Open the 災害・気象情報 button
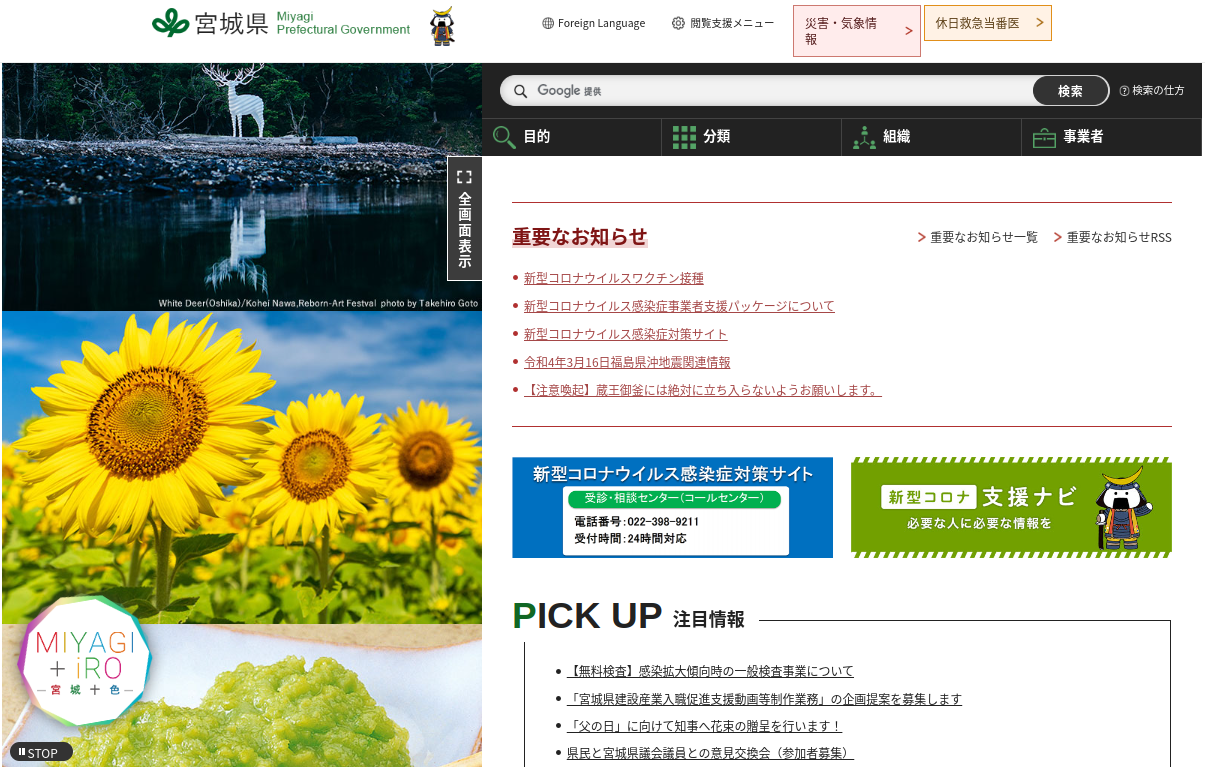 coord(857,31)
